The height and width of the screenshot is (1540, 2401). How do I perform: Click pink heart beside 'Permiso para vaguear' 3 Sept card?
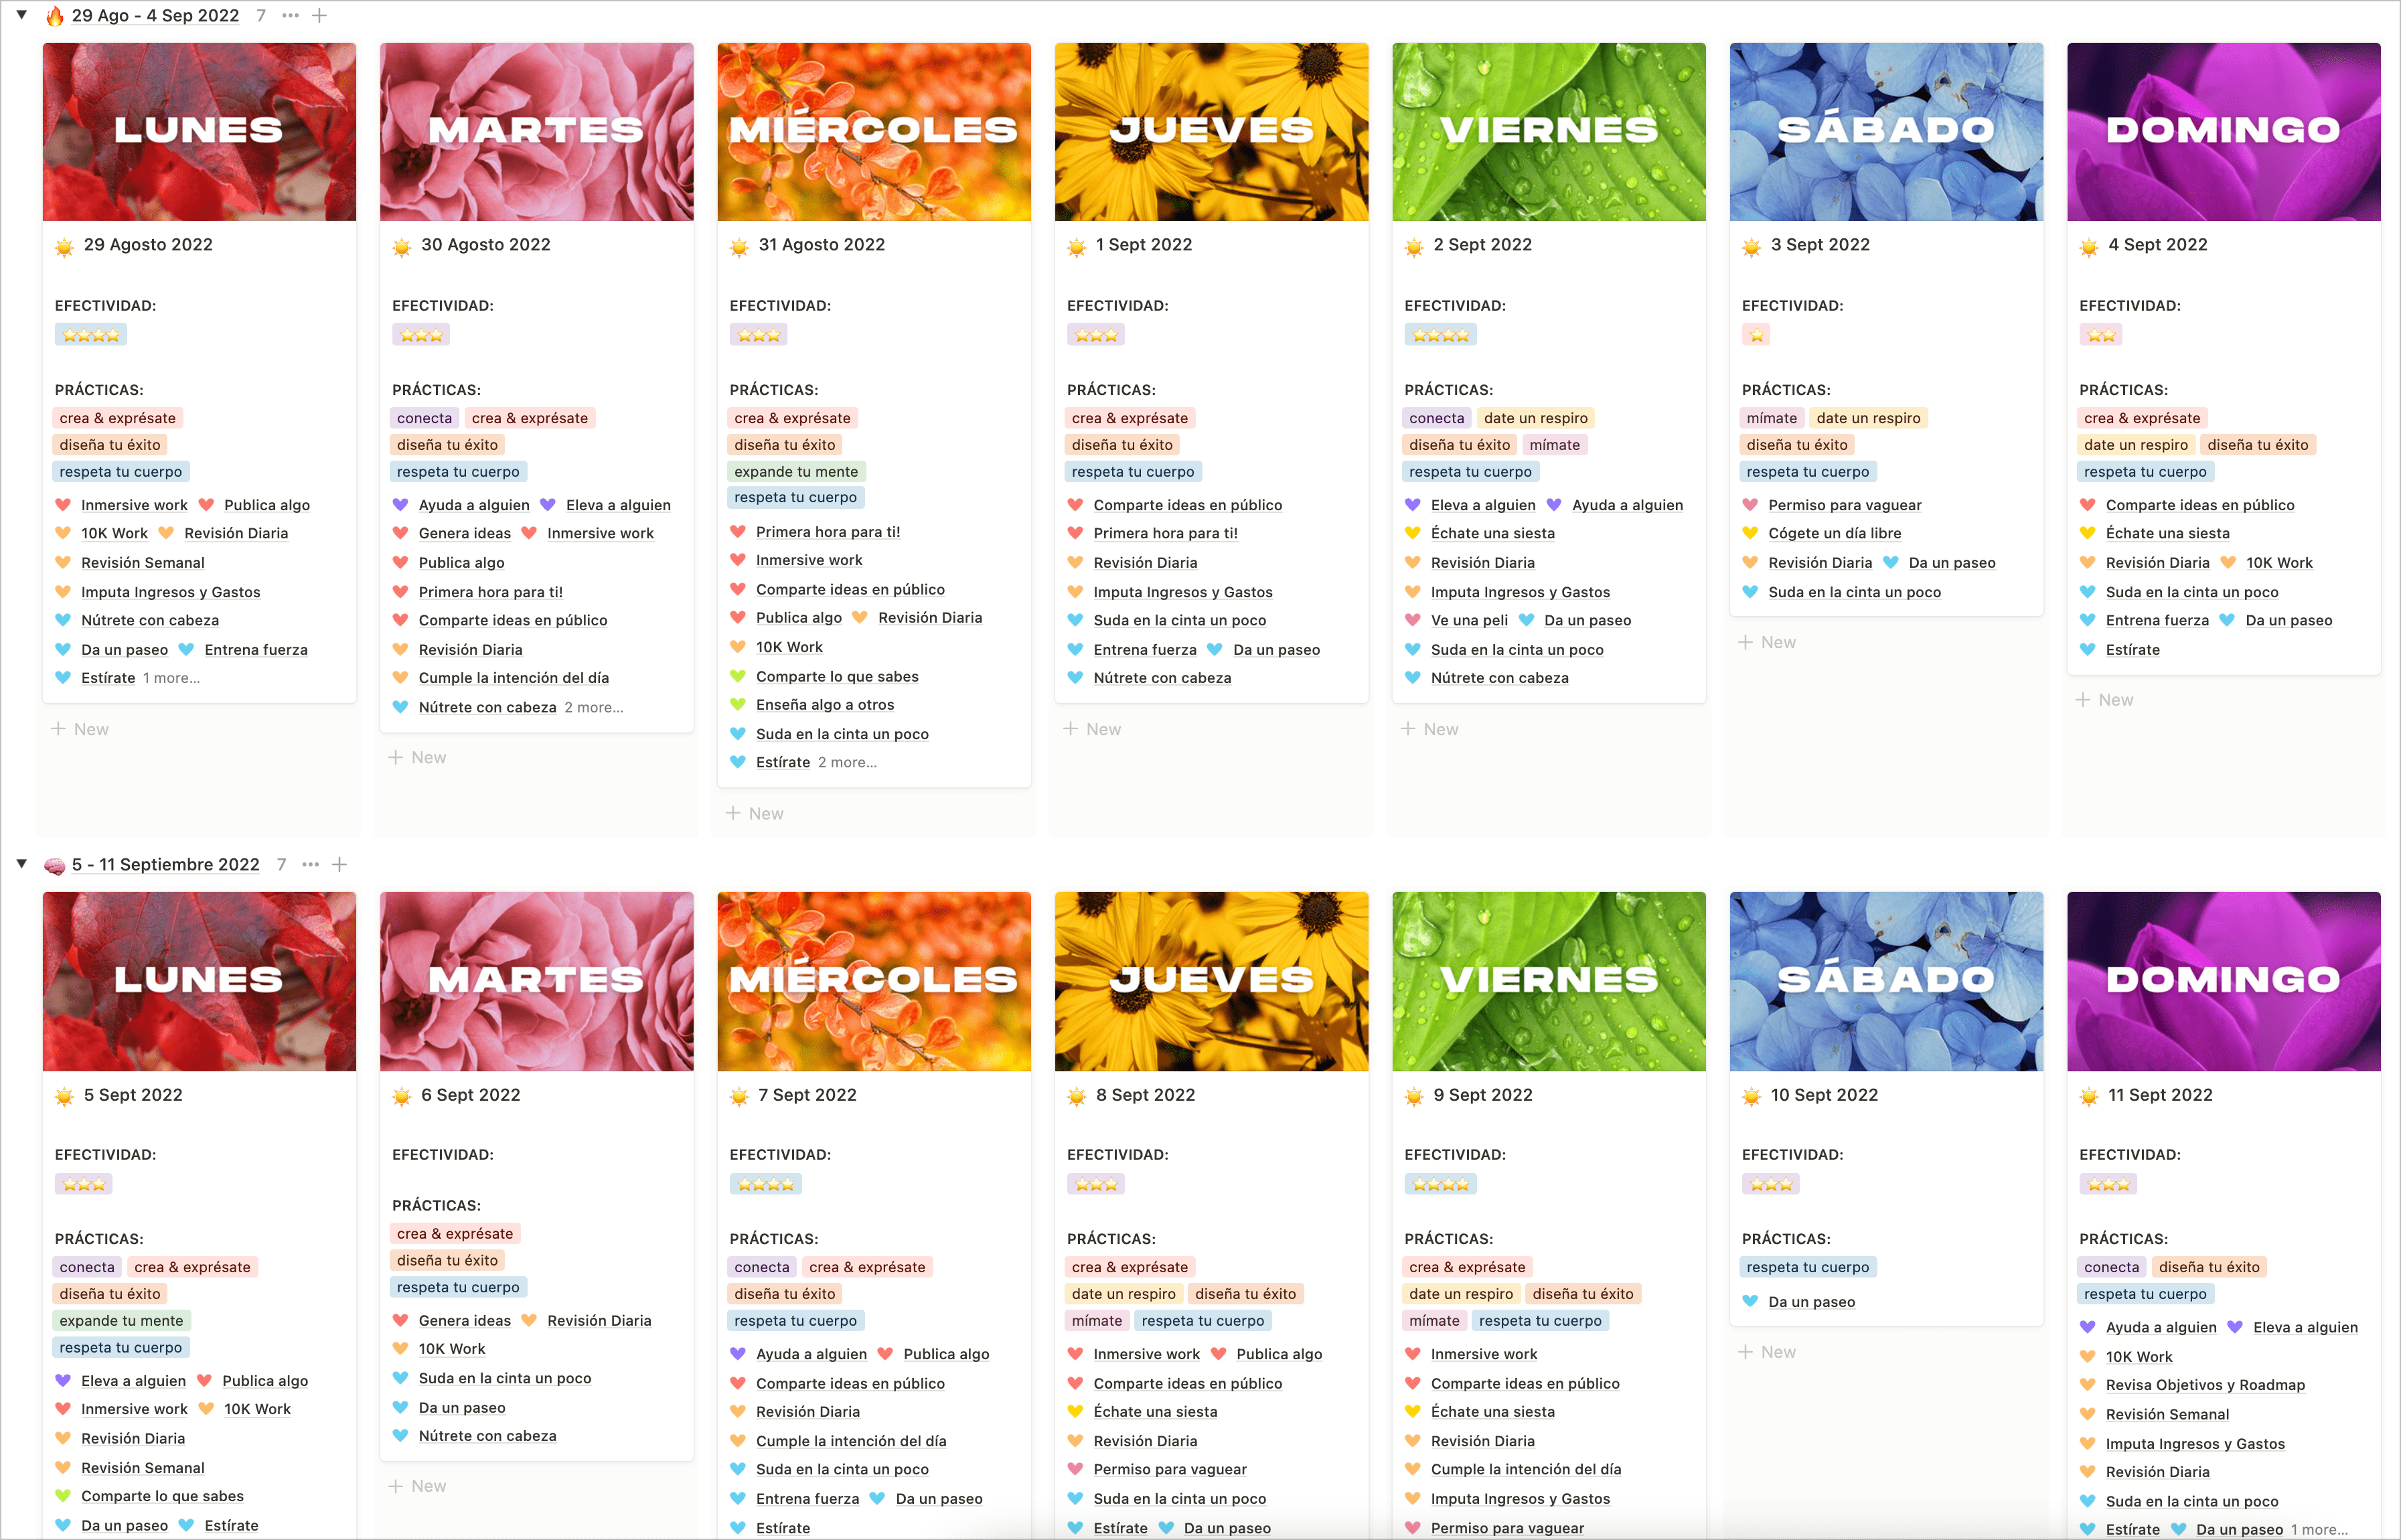tap(1750, 505)
